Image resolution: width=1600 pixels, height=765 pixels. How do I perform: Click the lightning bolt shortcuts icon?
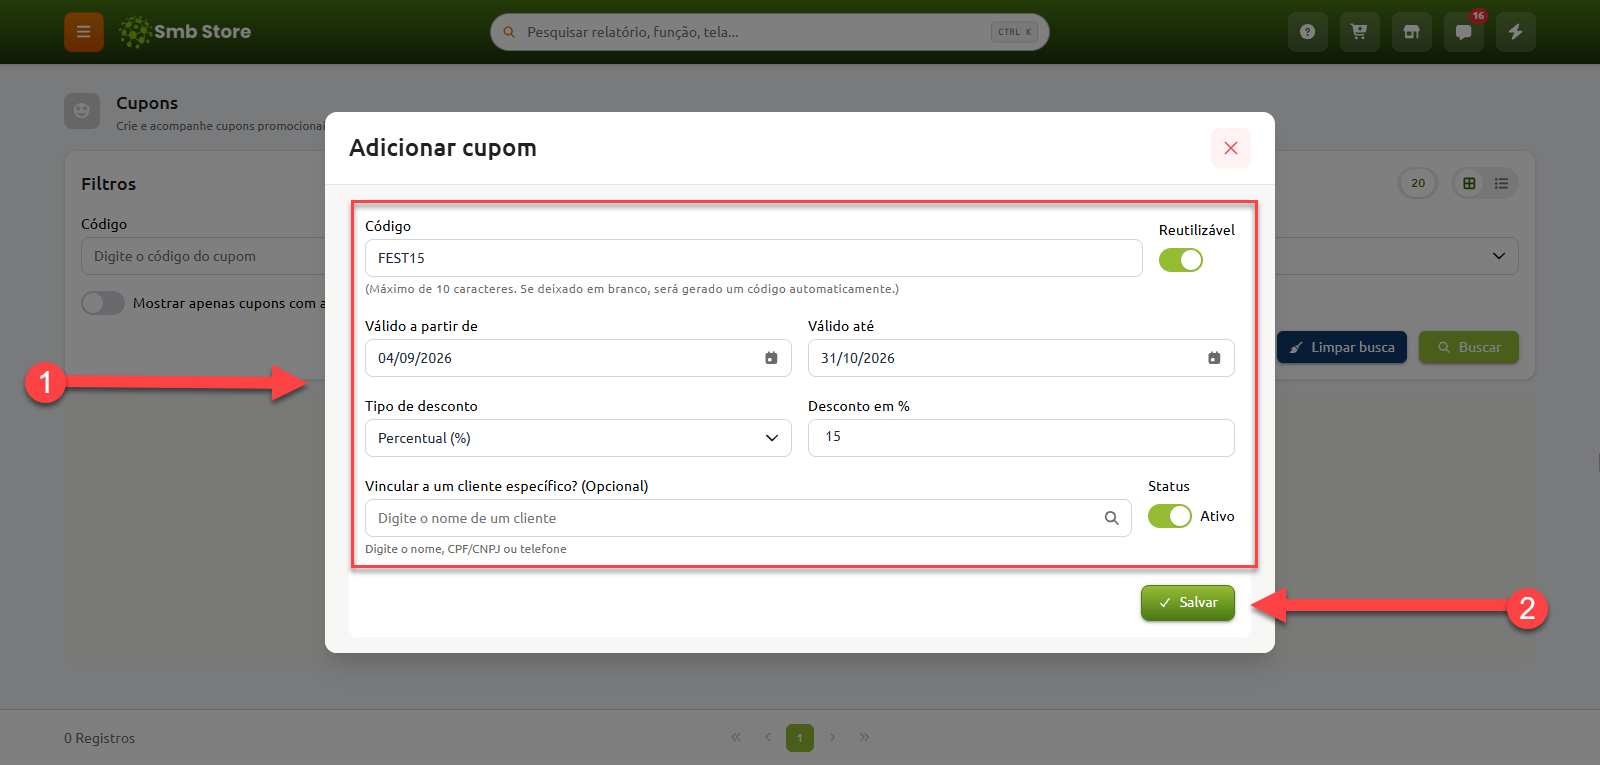(x=1516, y=32)
